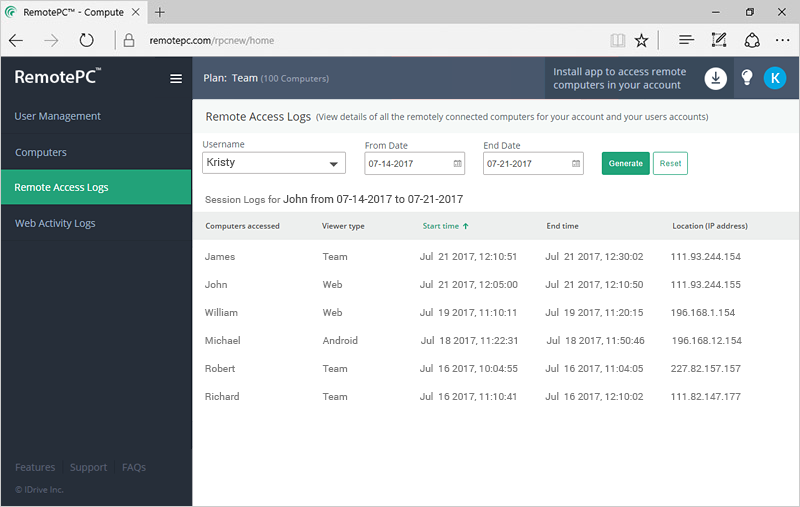Viewport: 800px width, 507px height.
Task: Open reading view book icon
Action: (617, 40)
